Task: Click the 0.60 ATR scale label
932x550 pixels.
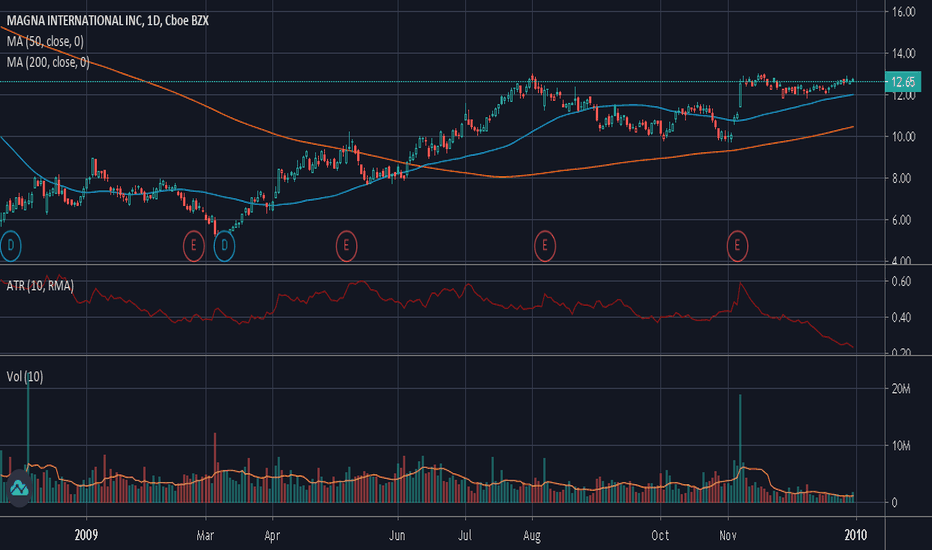Action: pos(901,281)
